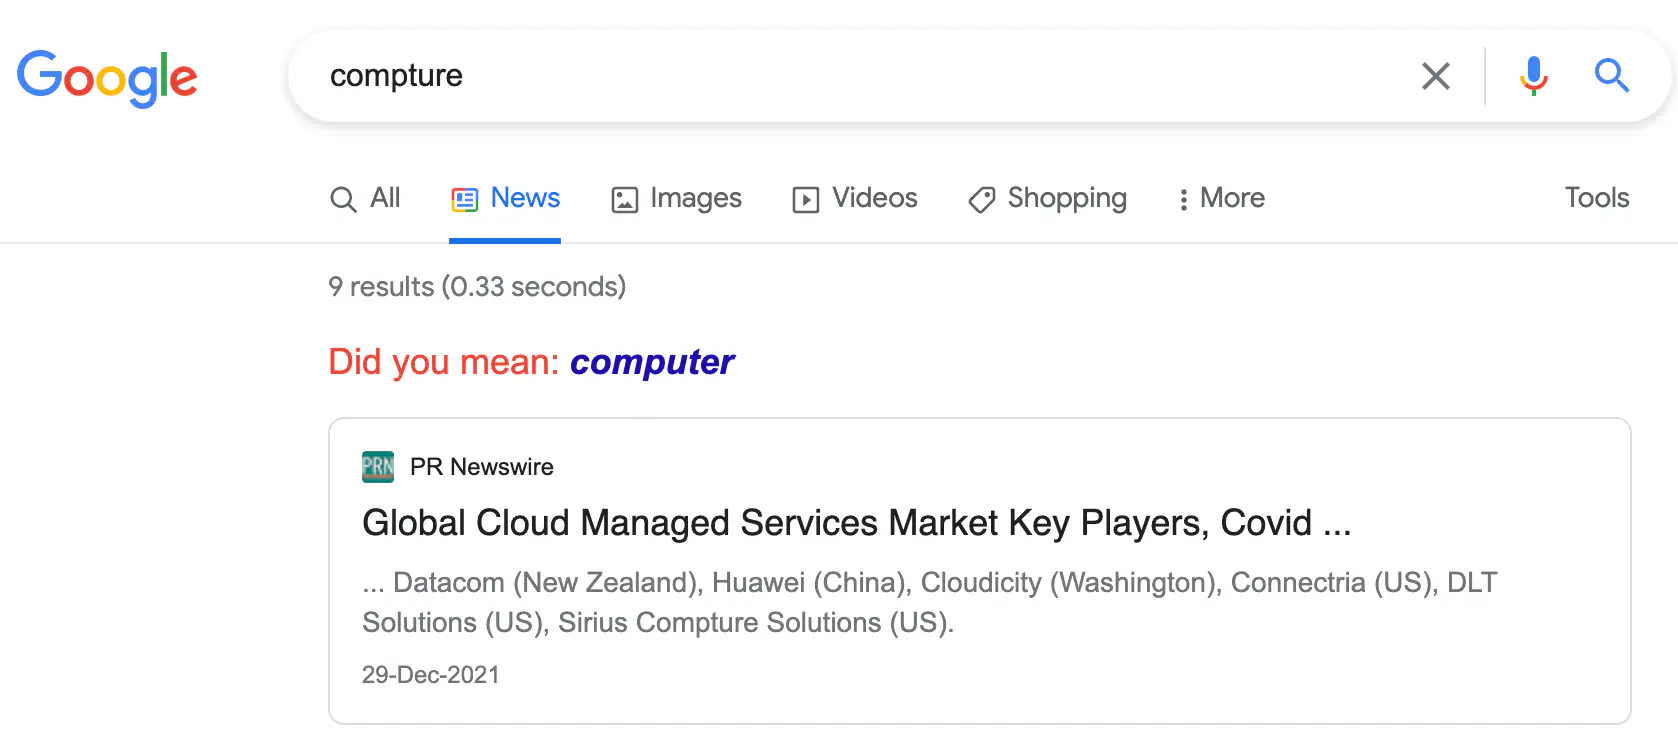Switch to the Images tab

point(677,198)
